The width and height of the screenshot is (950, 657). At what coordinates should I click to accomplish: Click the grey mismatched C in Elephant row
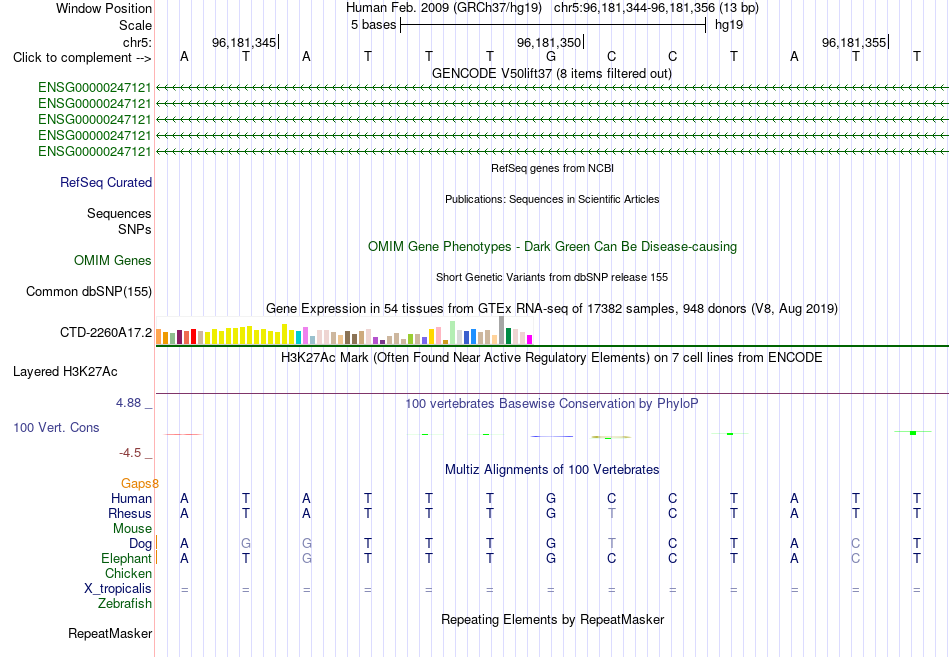click(x=855, y=558)
